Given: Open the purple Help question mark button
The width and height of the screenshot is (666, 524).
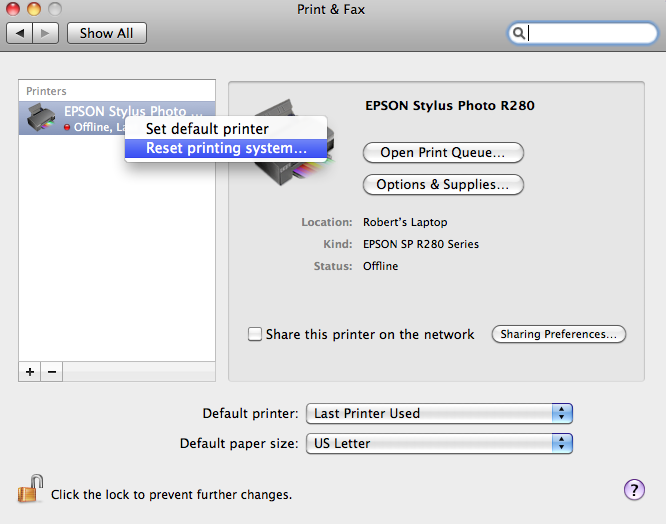Looking at the screenshot, I should (x=634, y=489).
